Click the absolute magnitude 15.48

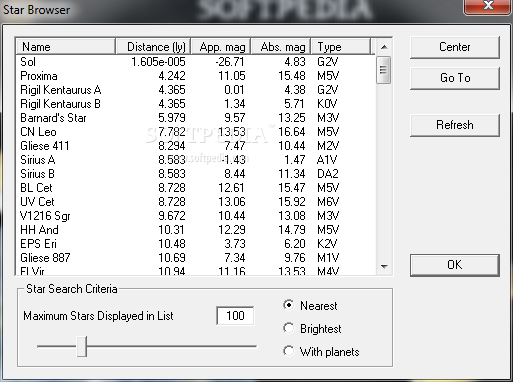[x=292, y=76]
